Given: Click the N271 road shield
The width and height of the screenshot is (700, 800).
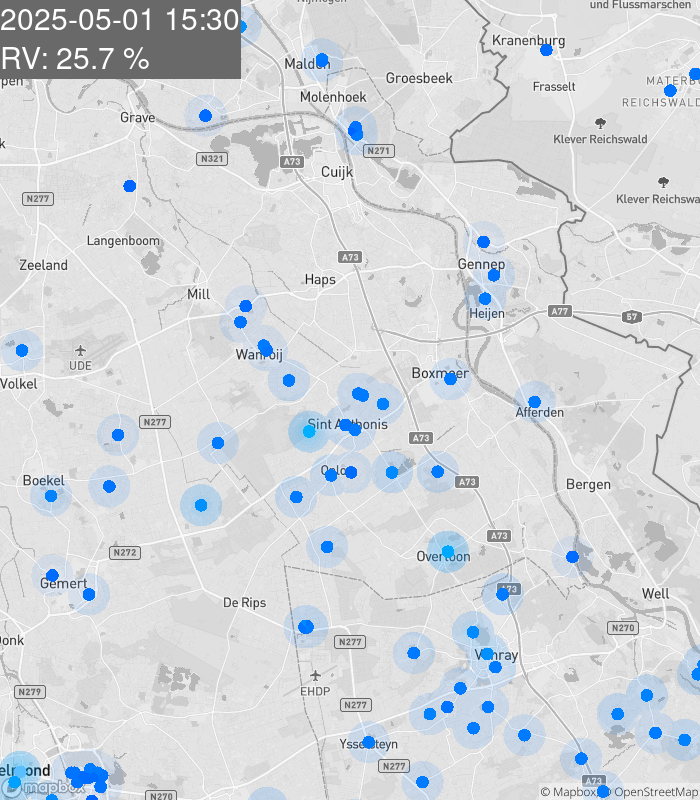Looking at the screenshot, I should (379, 151).
